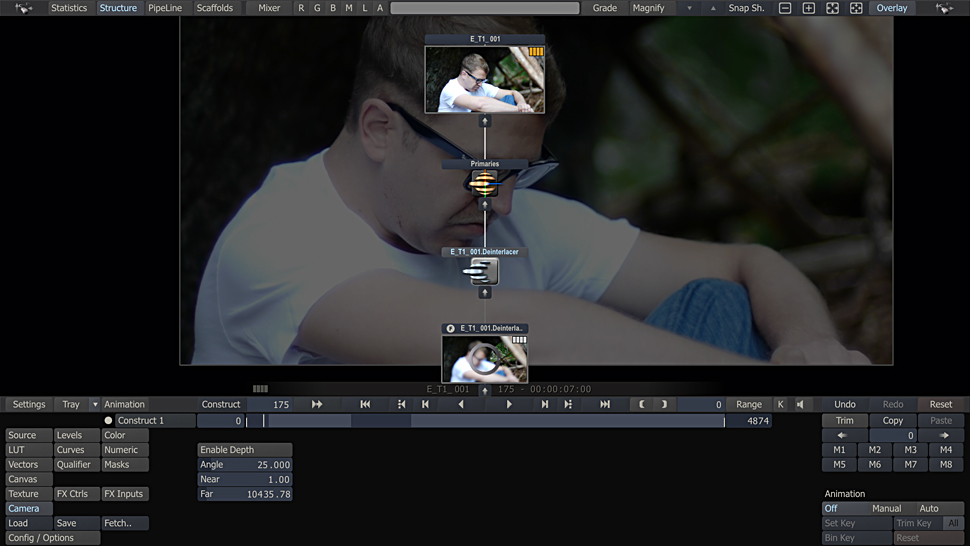Select the Primaries node icon
The image size is (970, 546).
[484, 182]
